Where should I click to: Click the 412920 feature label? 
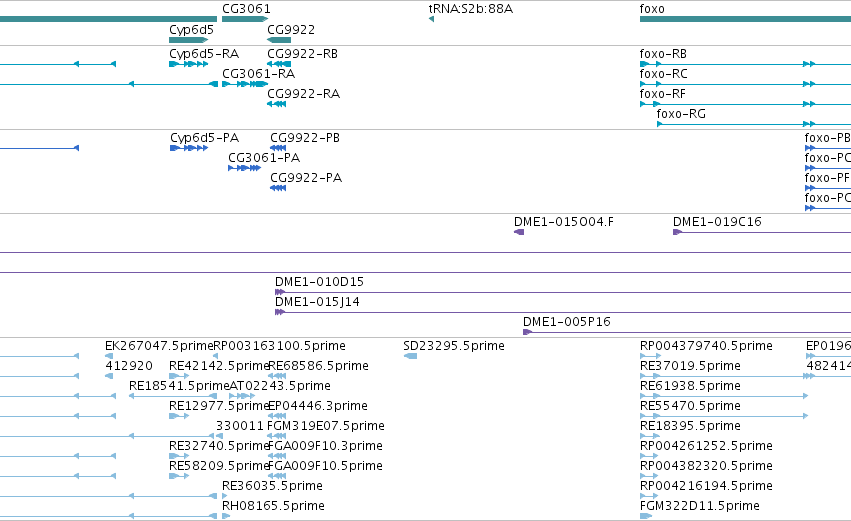click(129, 366)
